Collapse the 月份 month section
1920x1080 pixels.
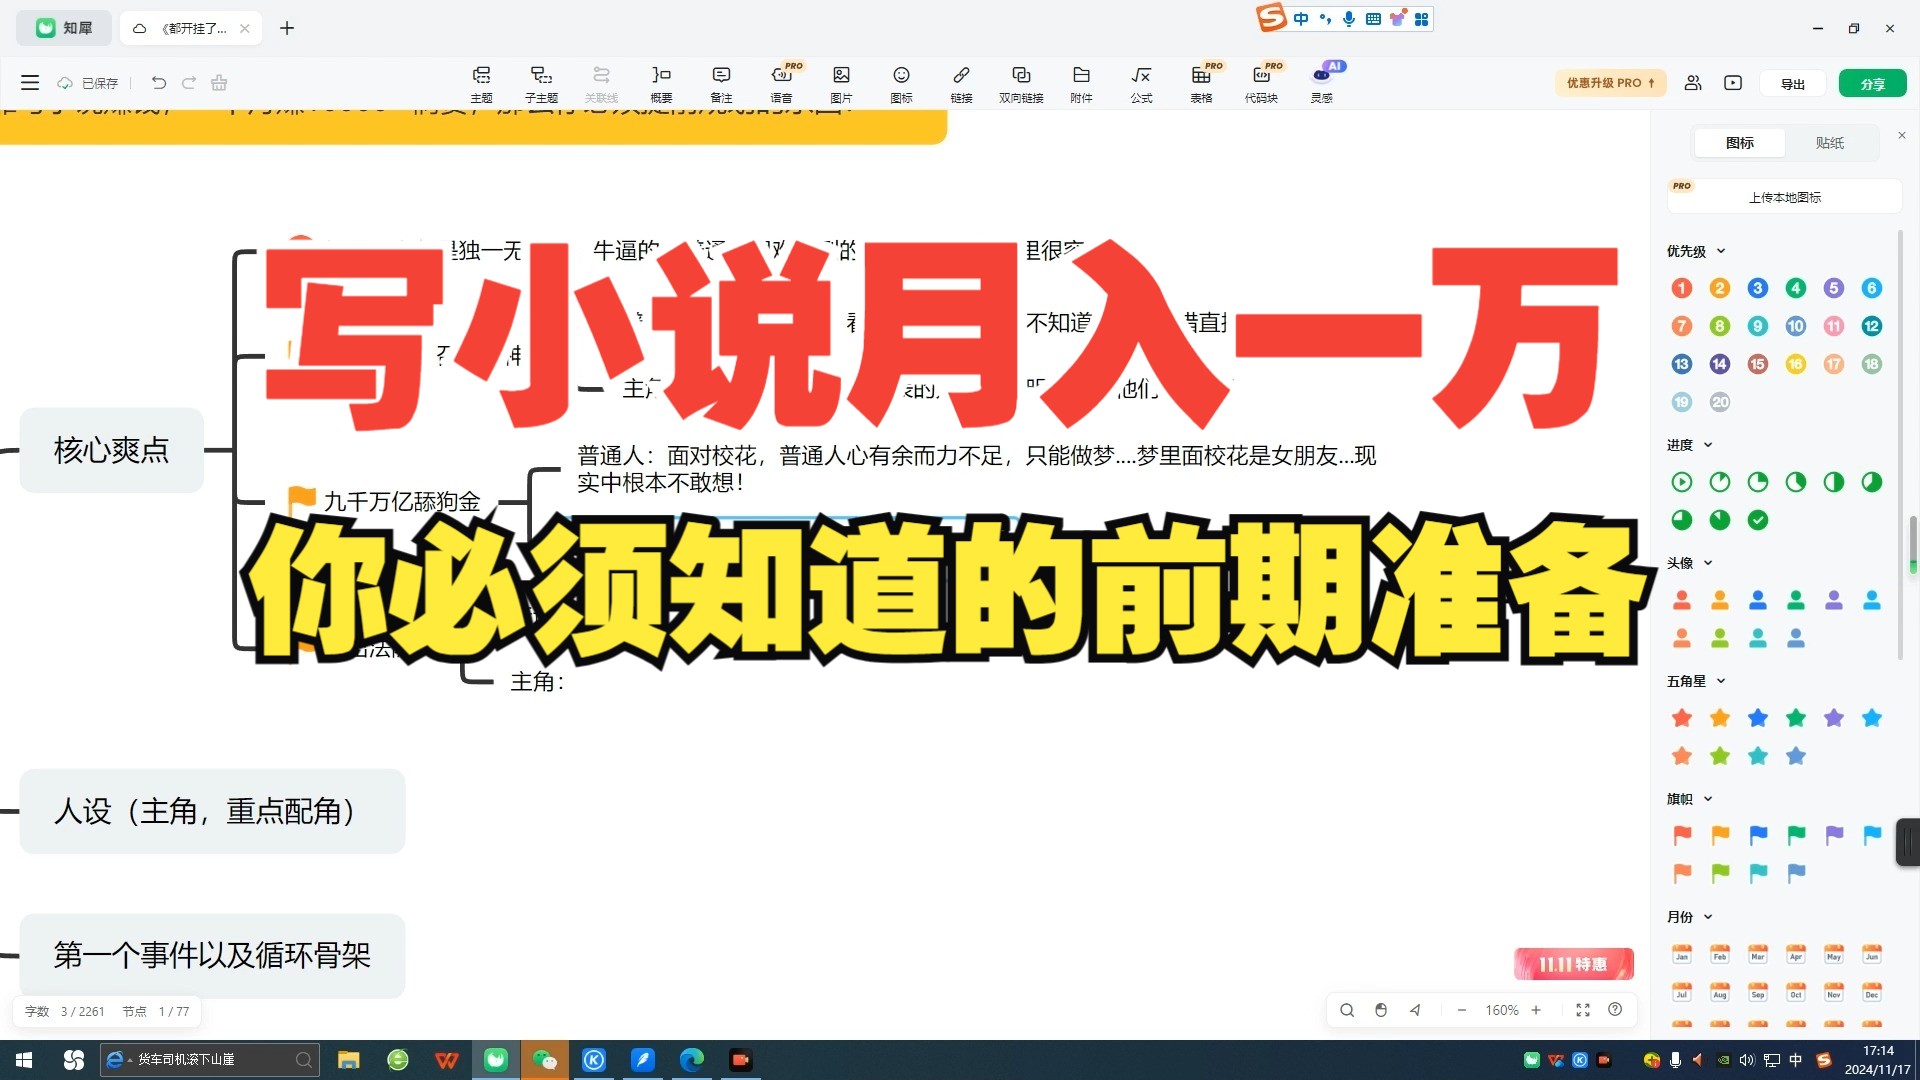[x=1708, y=917]
